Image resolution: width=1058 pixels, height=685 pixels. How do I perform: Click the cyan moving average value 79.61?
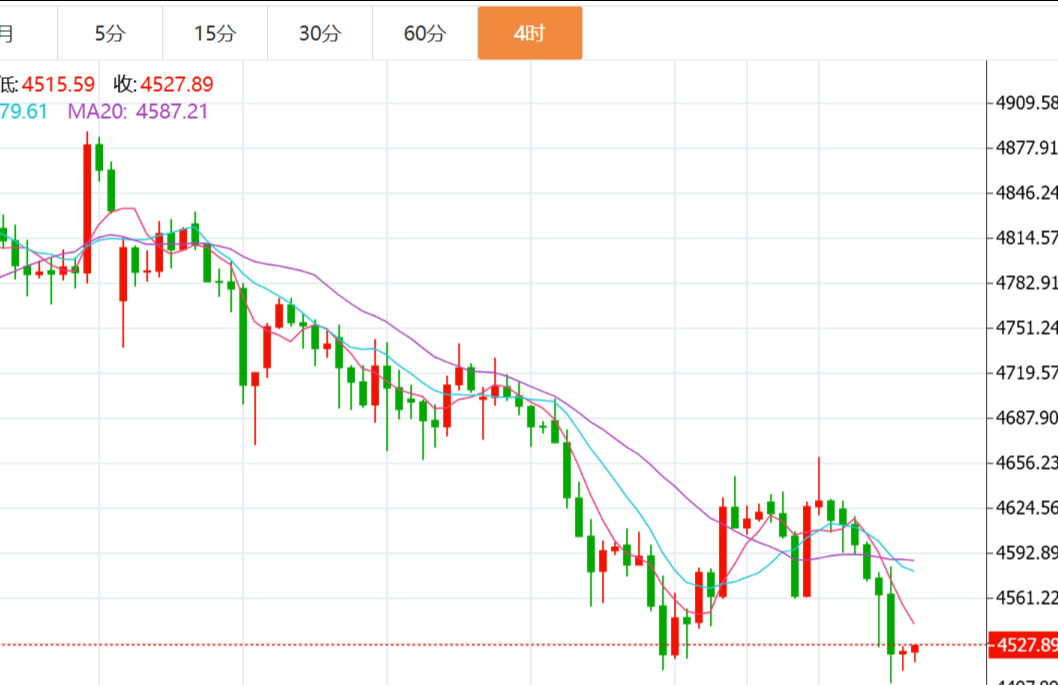pos(24,111)
